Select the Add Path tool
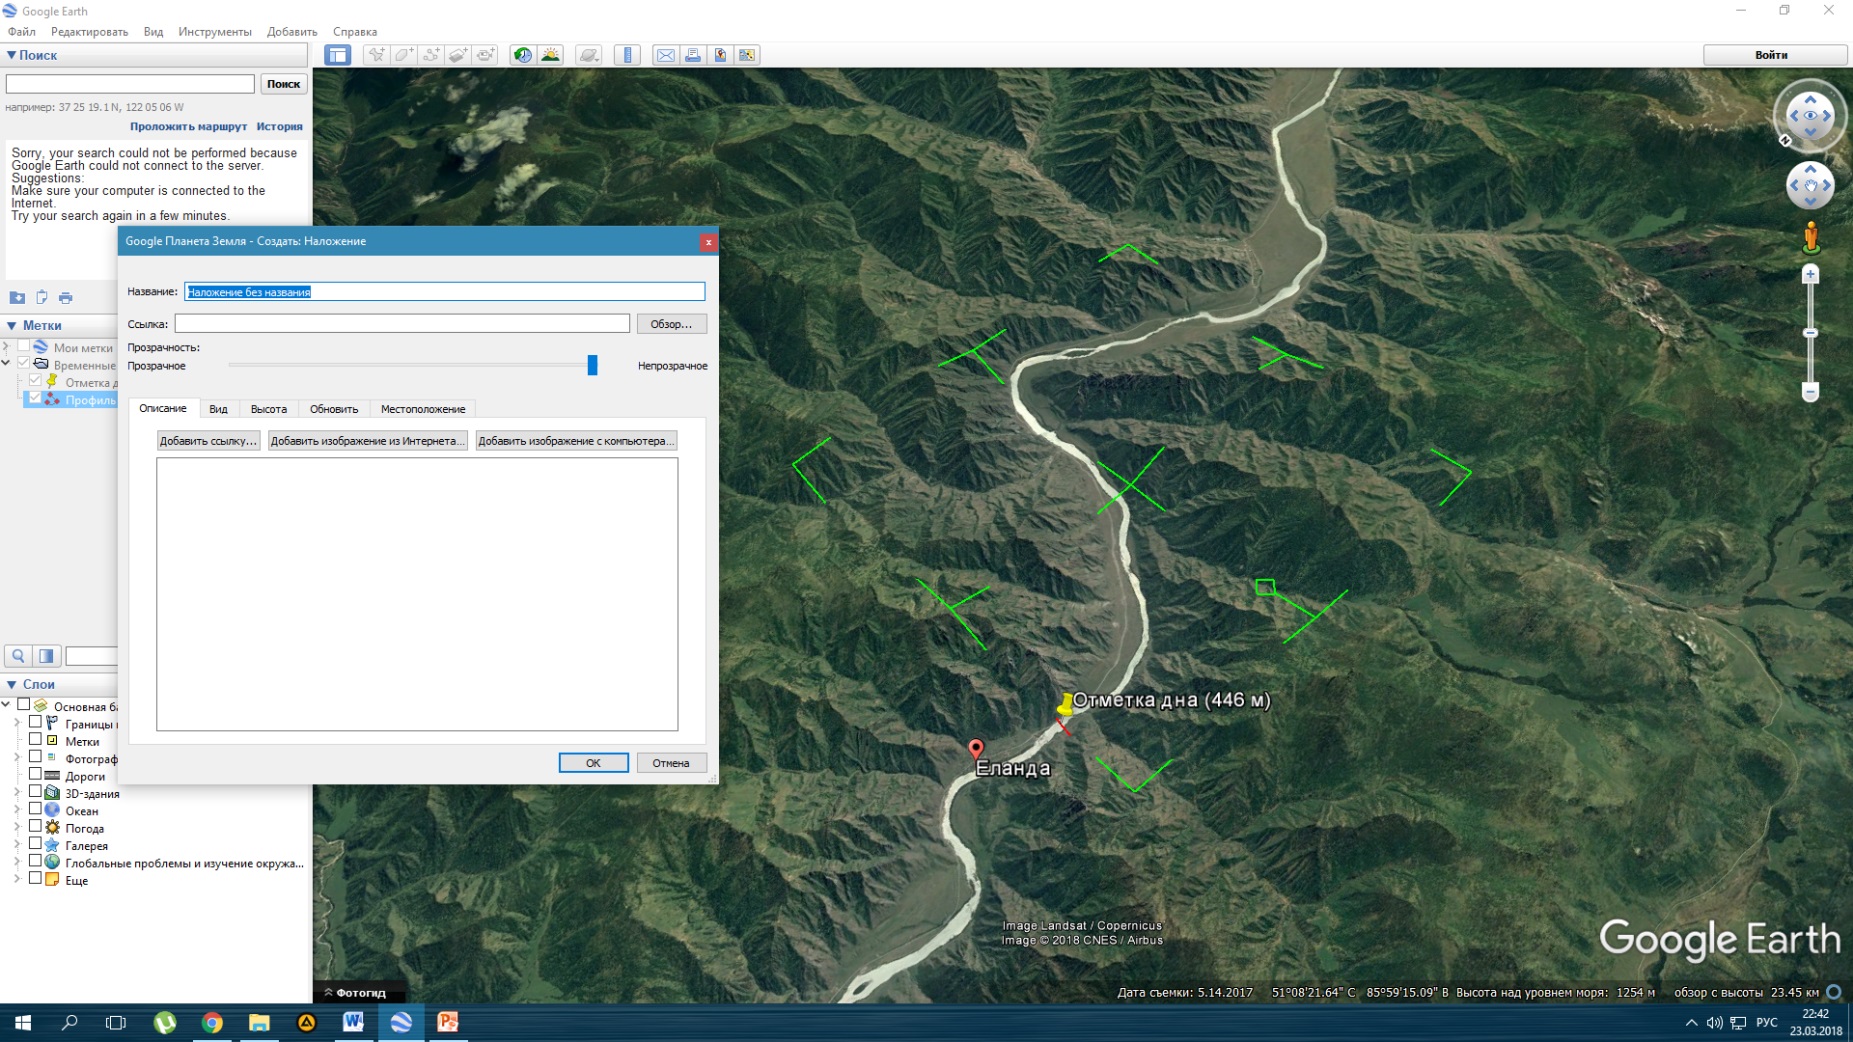 pyautogui.click(x=431, y=55)
